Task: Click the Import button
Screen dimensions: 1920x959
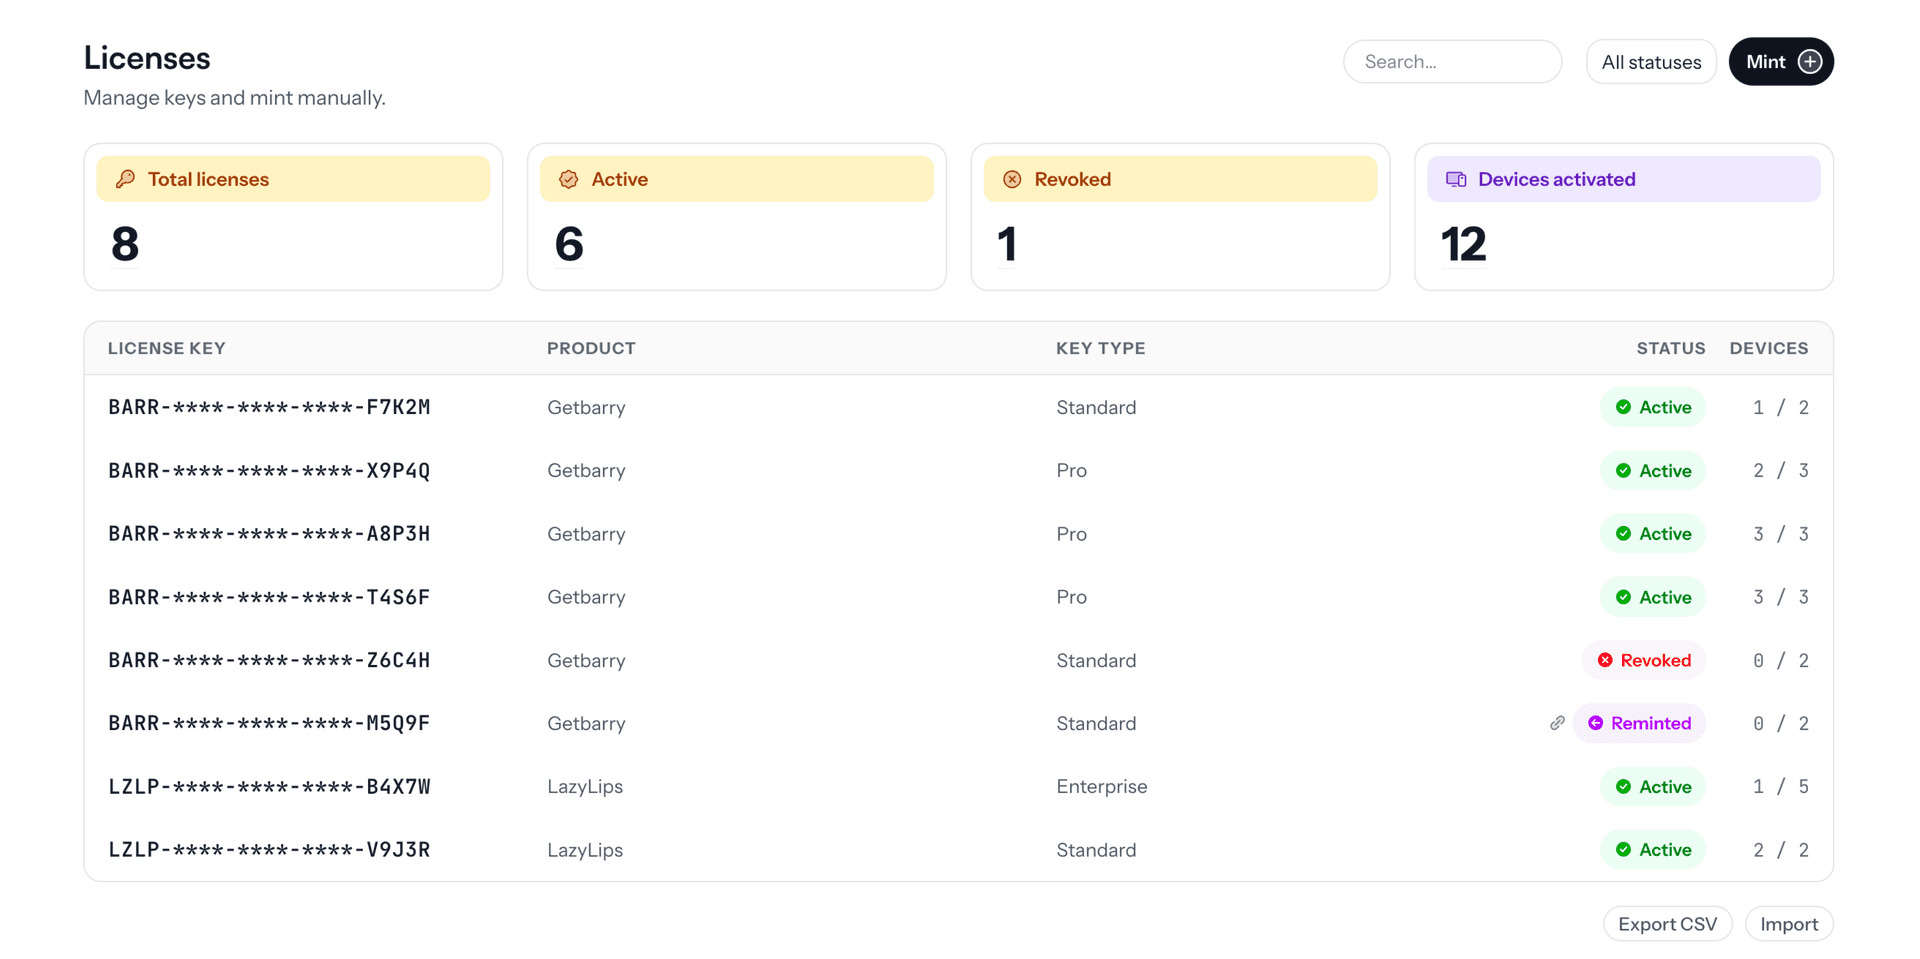Action: tap(1789, 924)
